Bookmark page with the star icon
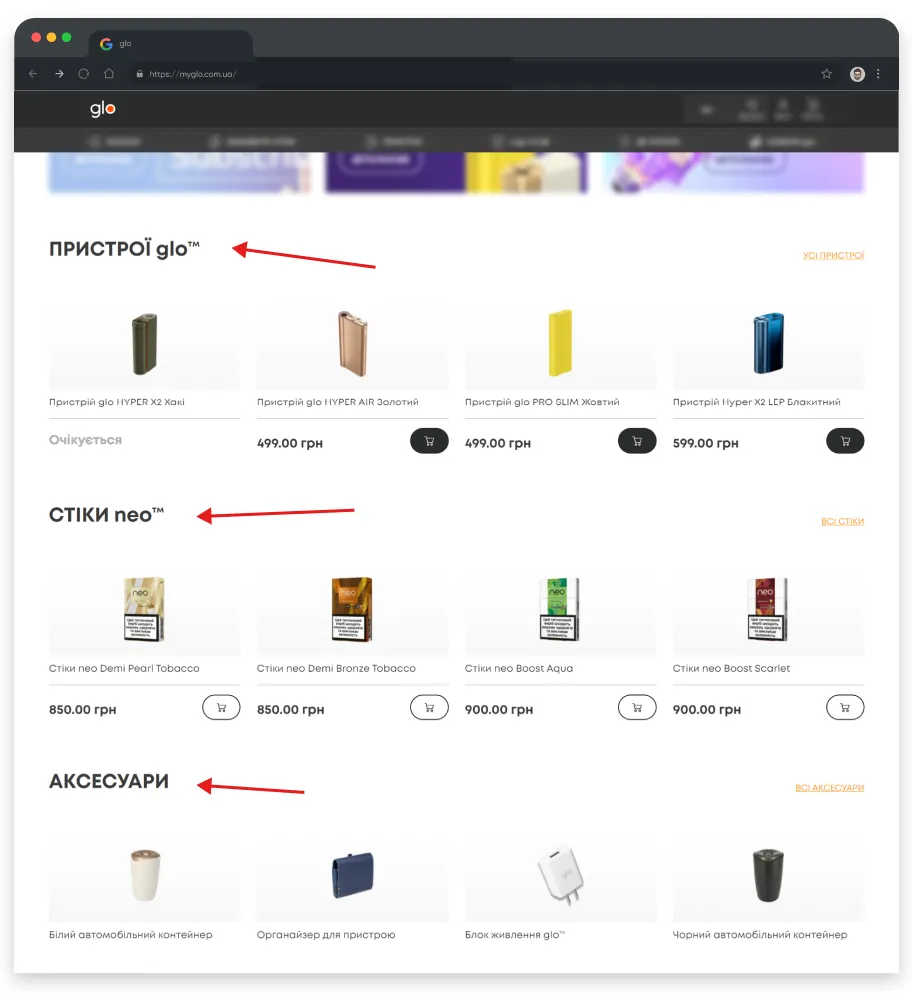This screenshot has width=912, height=1007. [x=827, y=74]
